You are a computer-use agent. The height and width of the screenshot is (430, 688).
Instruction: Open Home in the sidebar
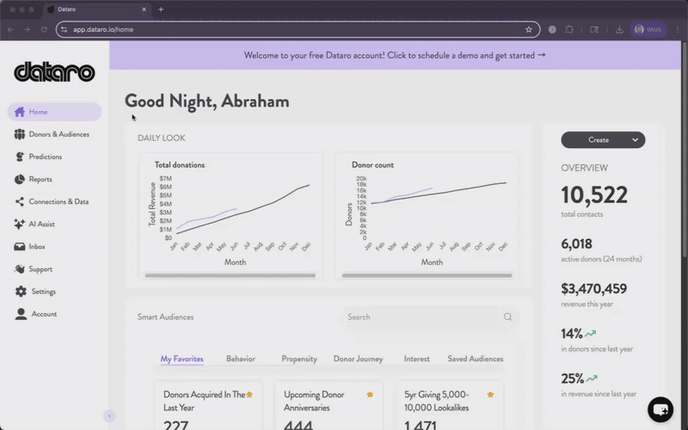point(54,112)
